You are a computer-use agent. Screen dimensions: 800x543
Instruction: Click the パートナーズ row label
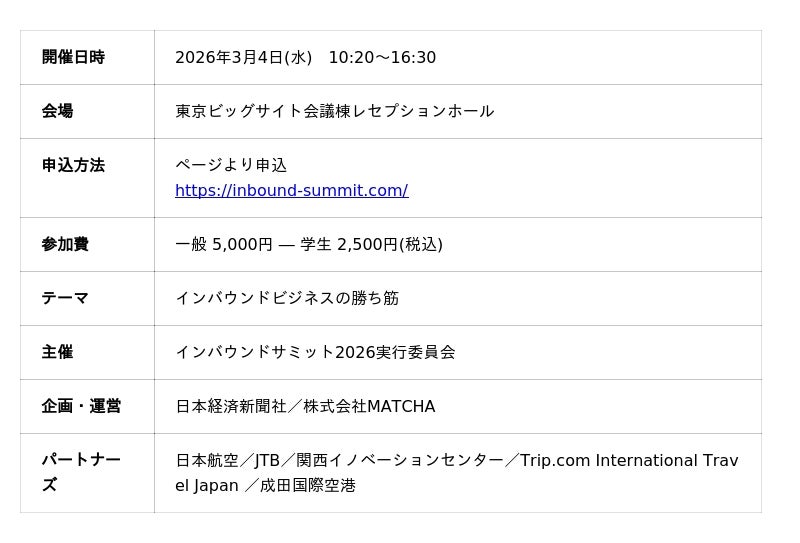(x=81, y=472)
